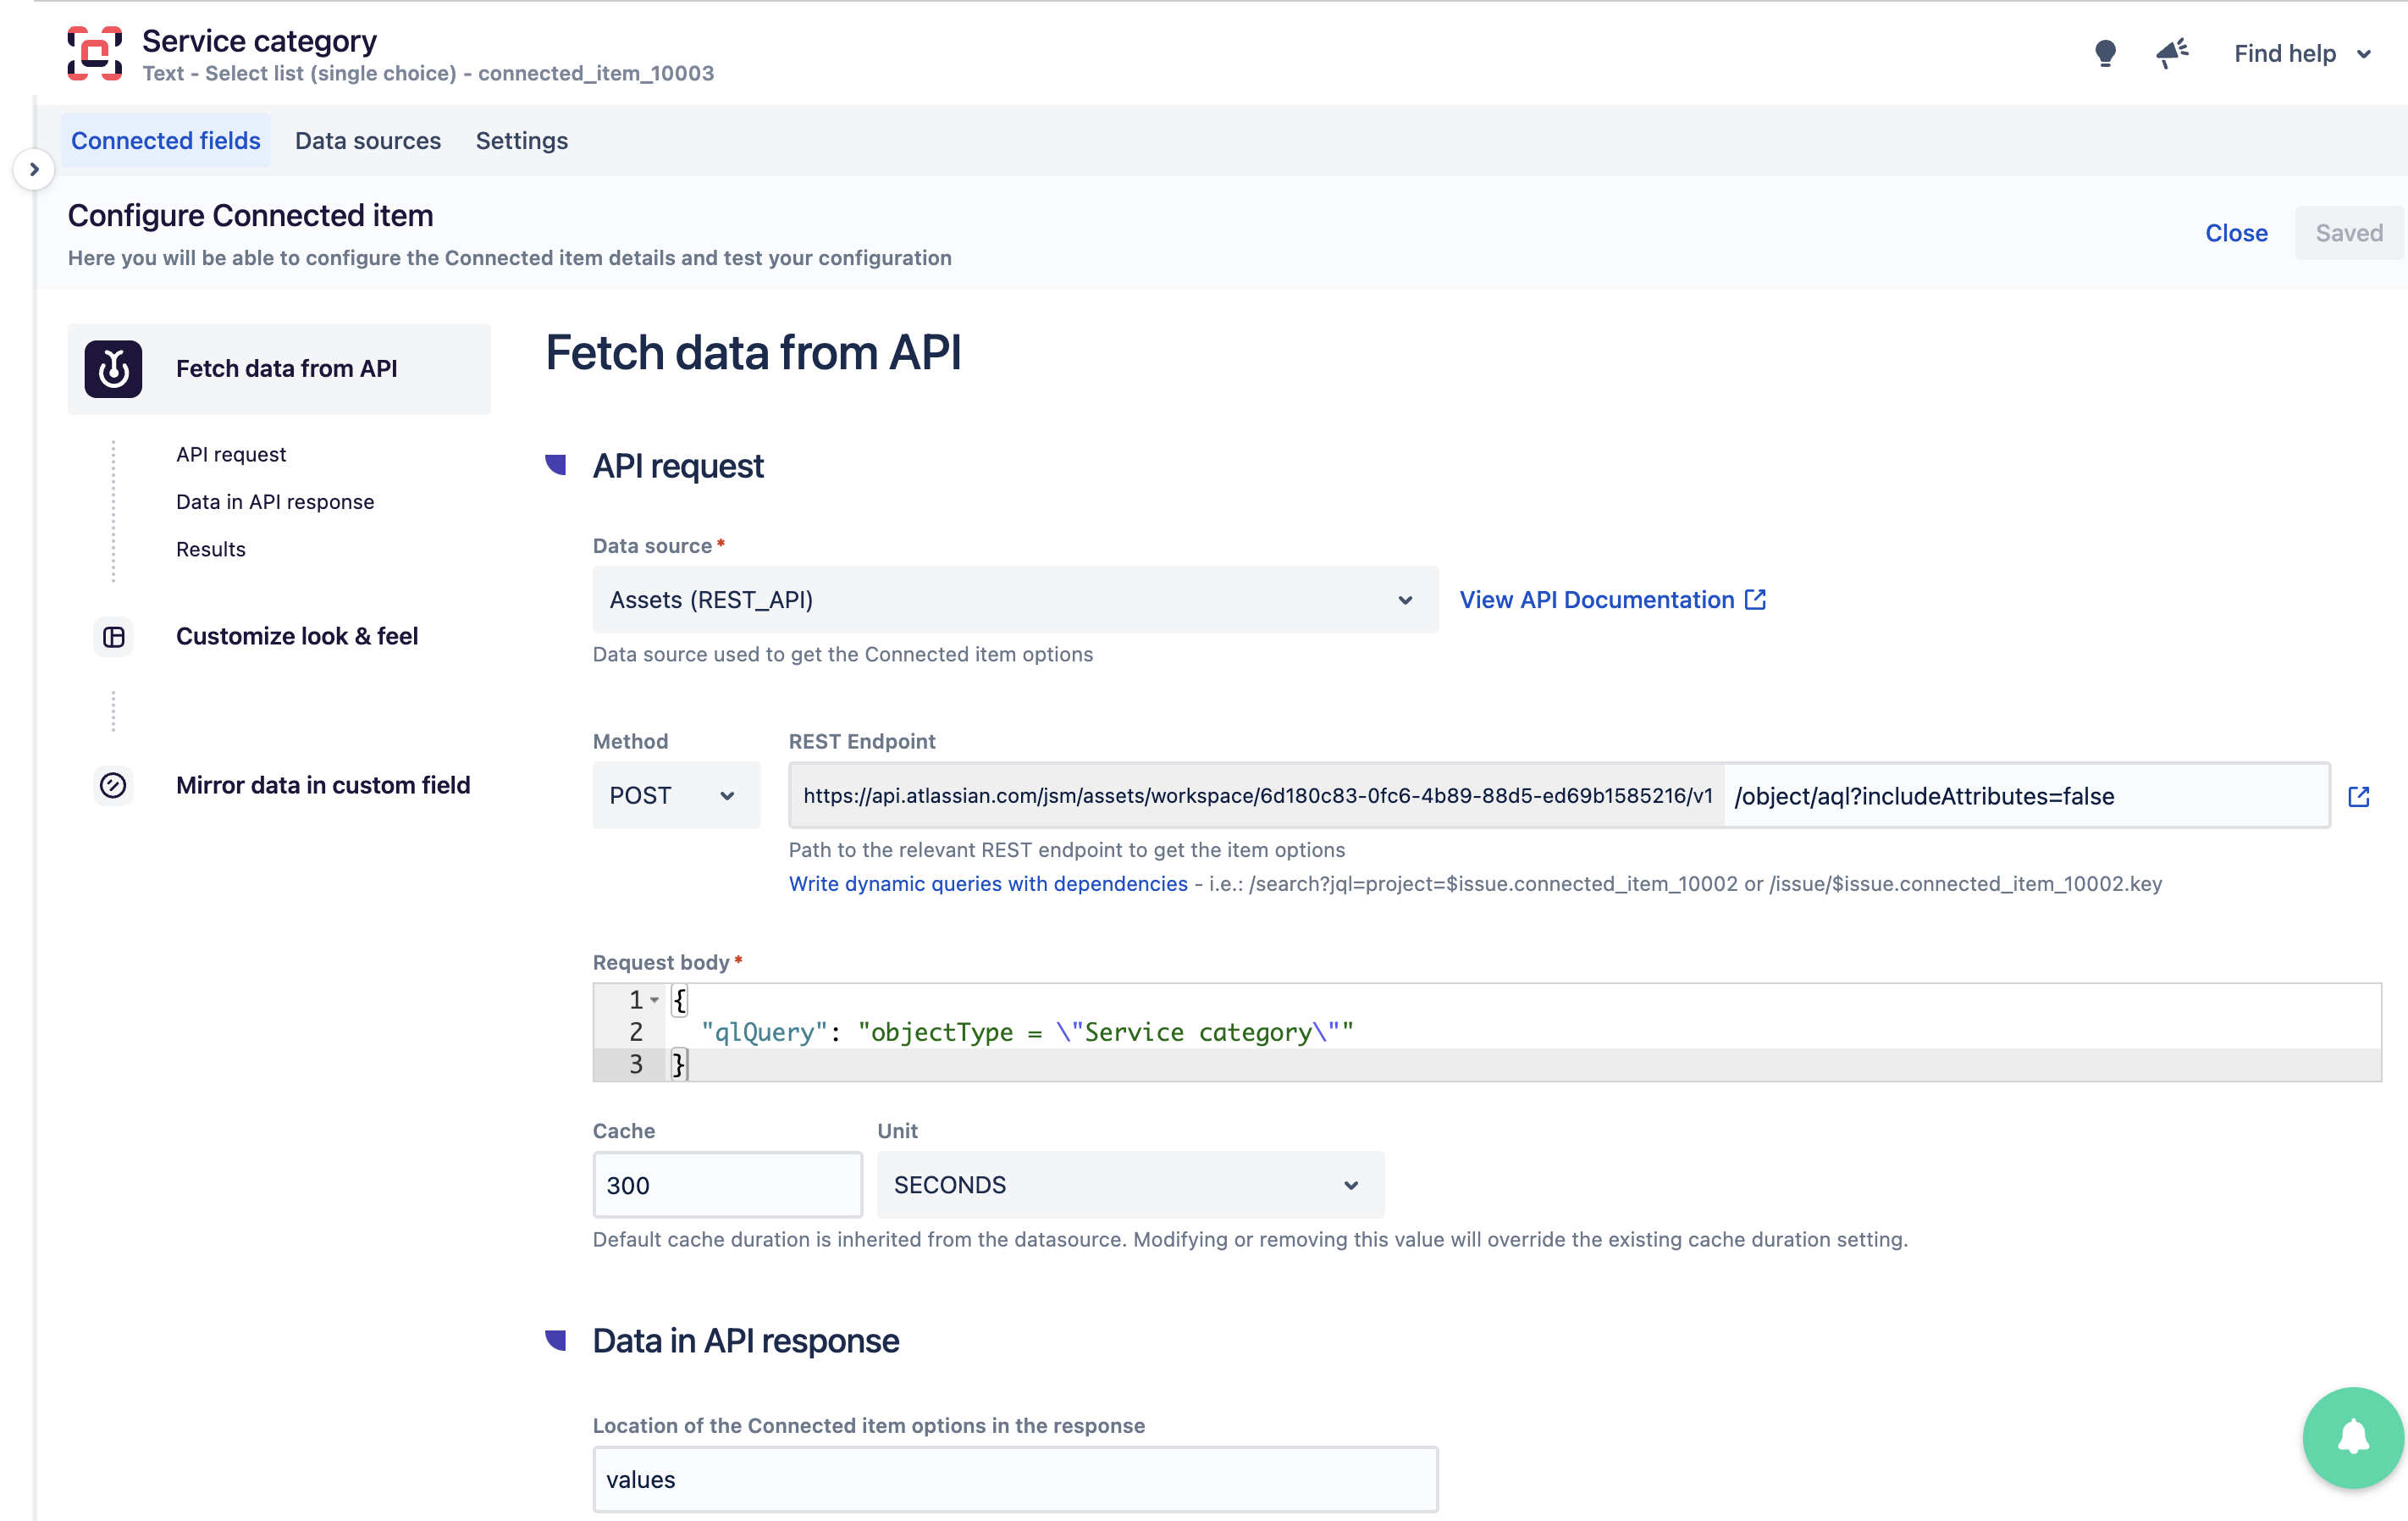Click the Customize look & feel icon
Image resolution: width=2408 pixels, height=1521 pixels.
click(112, 636)
